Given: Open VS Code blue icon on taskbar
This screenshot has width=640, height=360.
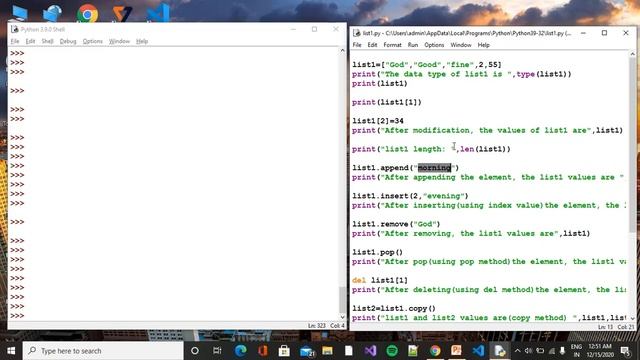Looking at the screenshot, I should 478,351.
